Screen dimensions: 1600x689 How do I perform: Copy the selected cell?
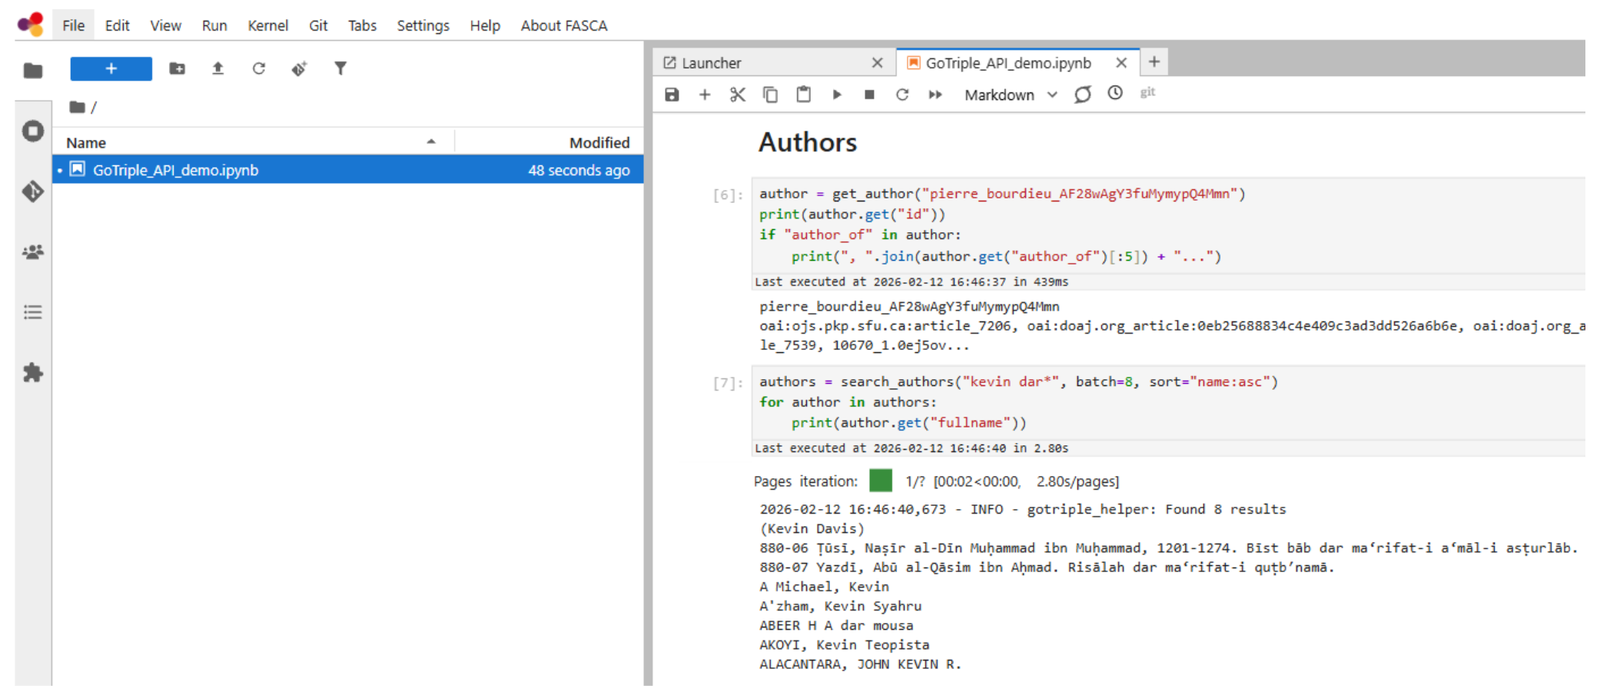pos(770,94)
